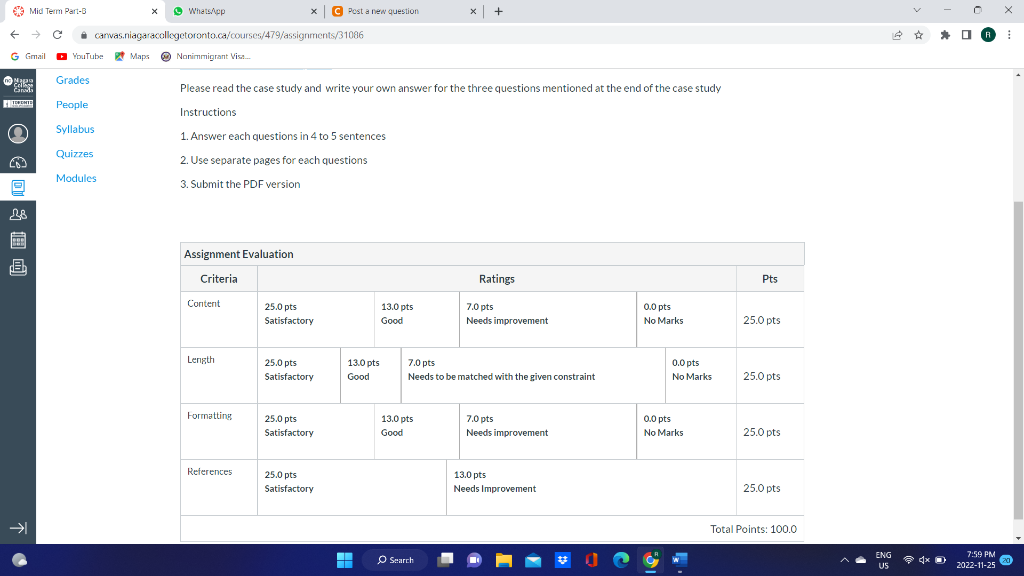Open the Canvas Dashboard speedometer icon
This screenshot has width=1024, height=576.
click(17, 162)
